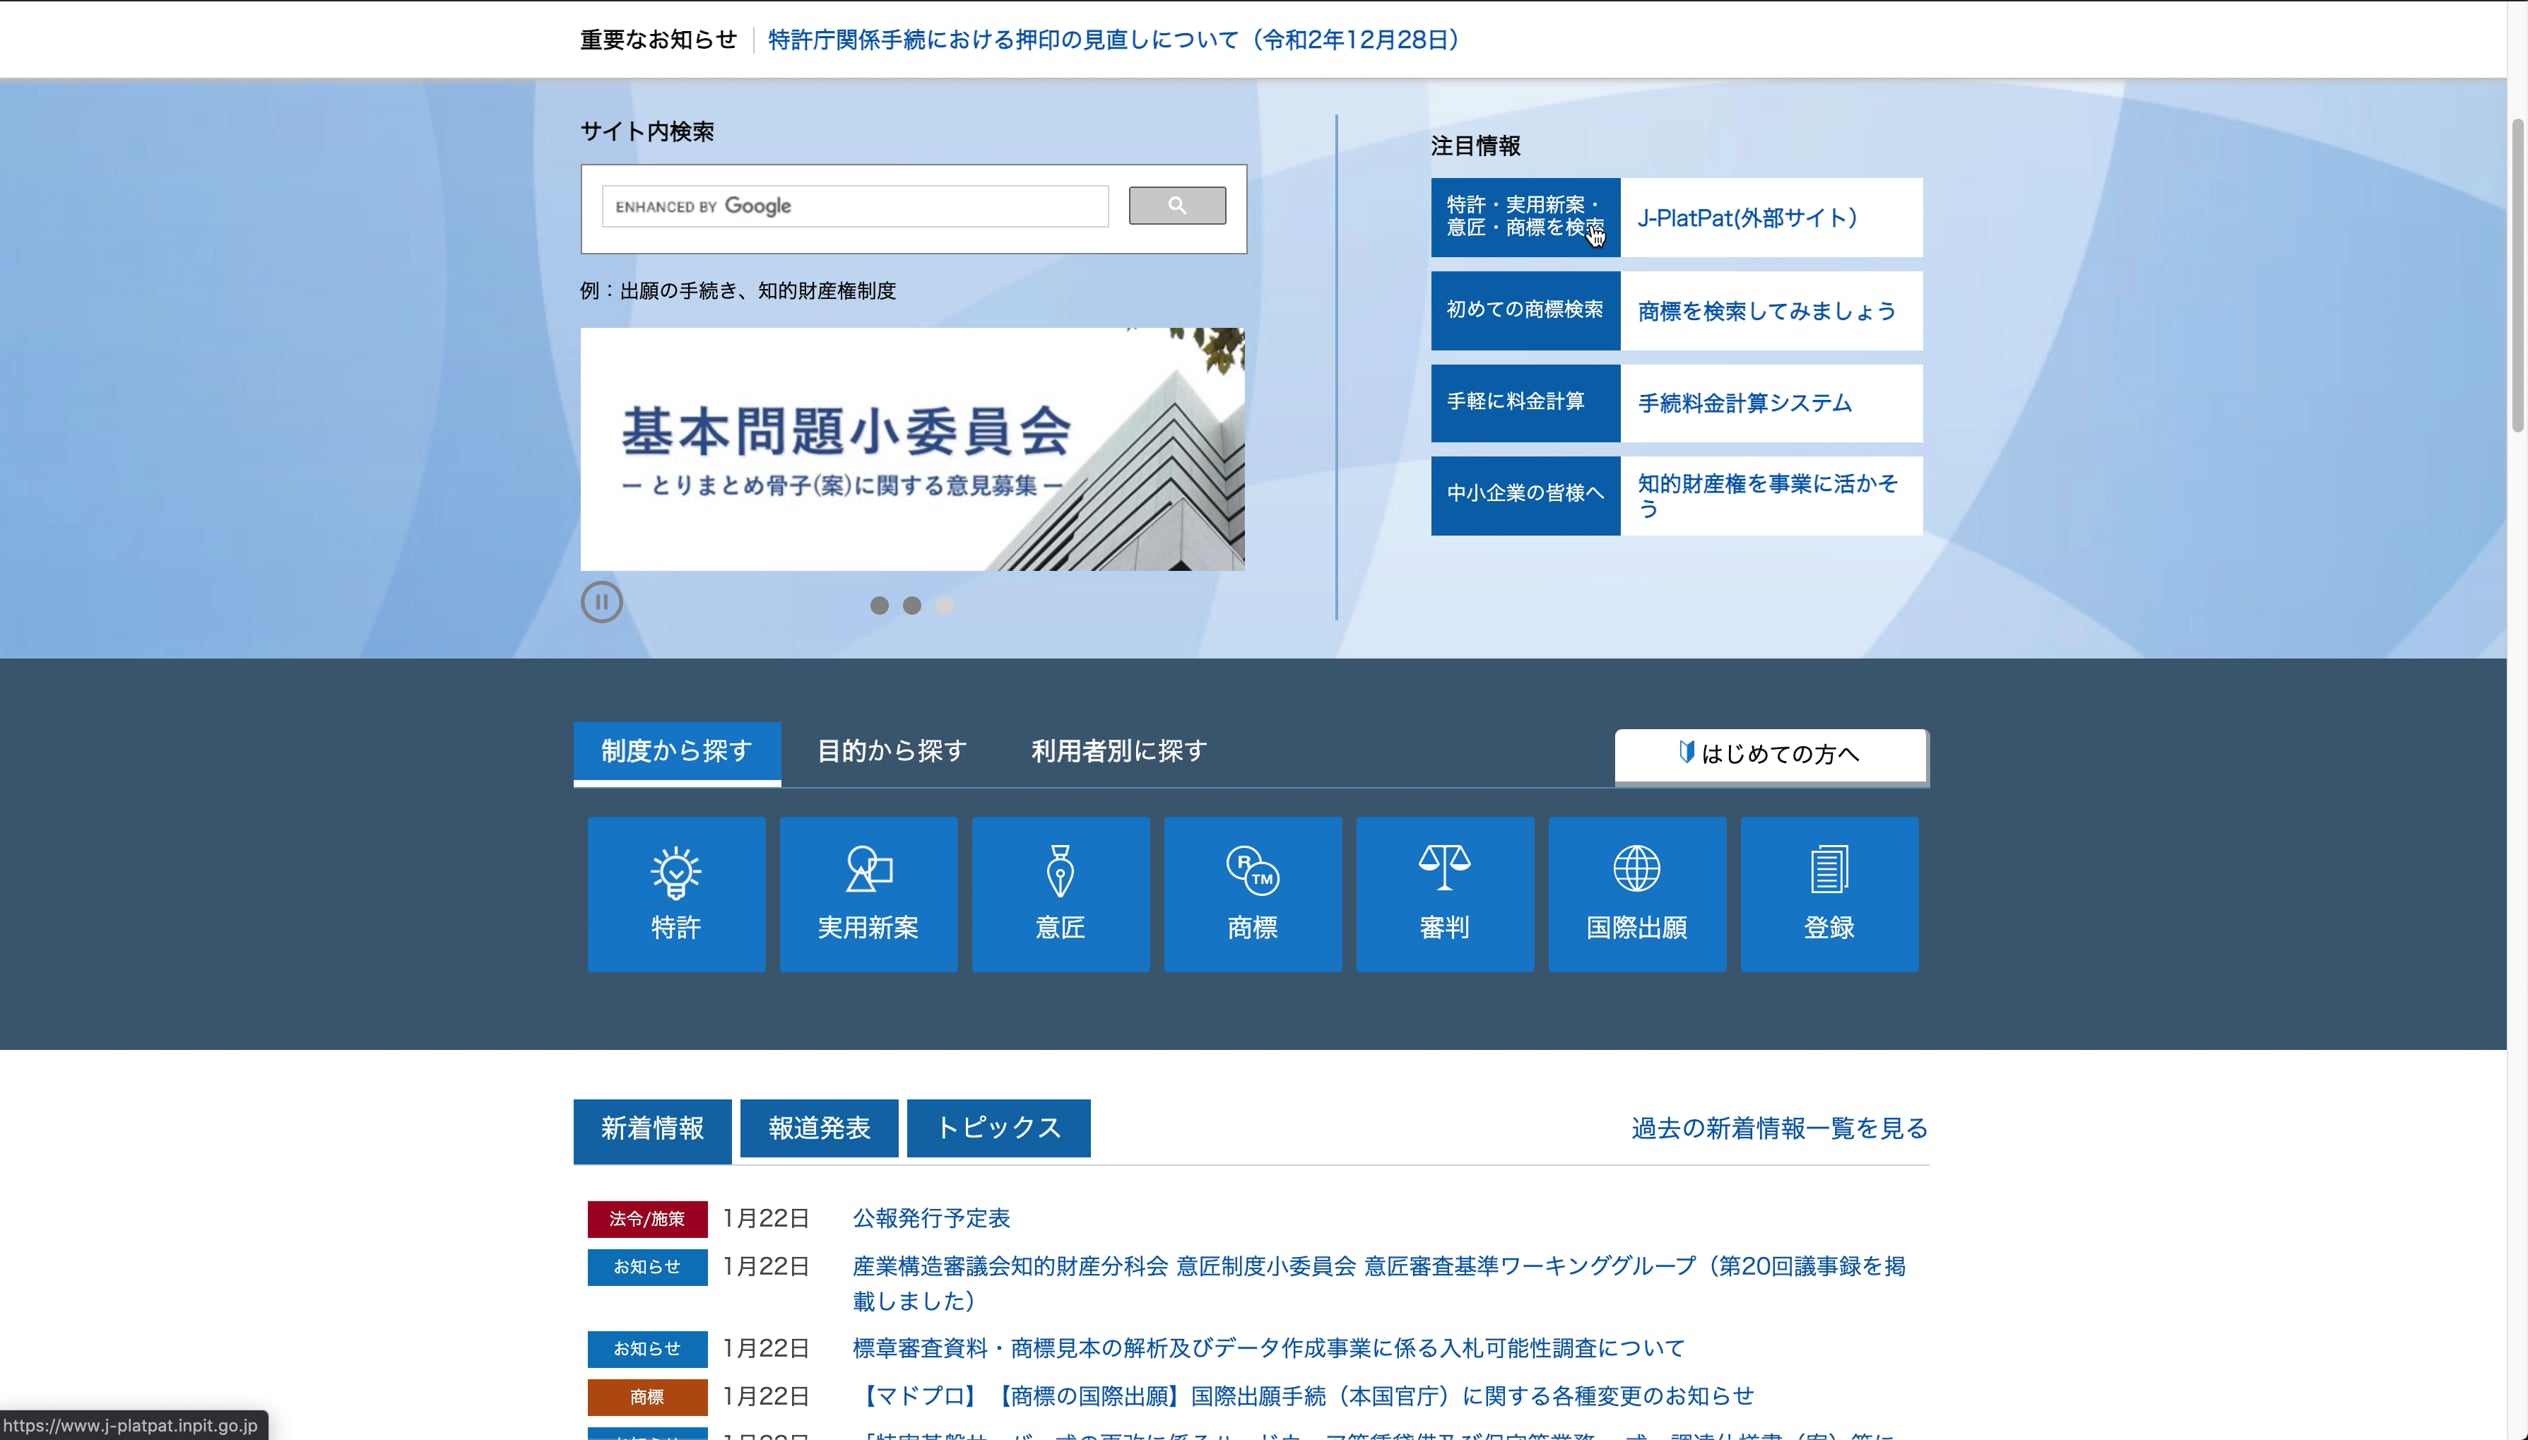Select the first carousel dot

tap(879, 605)
